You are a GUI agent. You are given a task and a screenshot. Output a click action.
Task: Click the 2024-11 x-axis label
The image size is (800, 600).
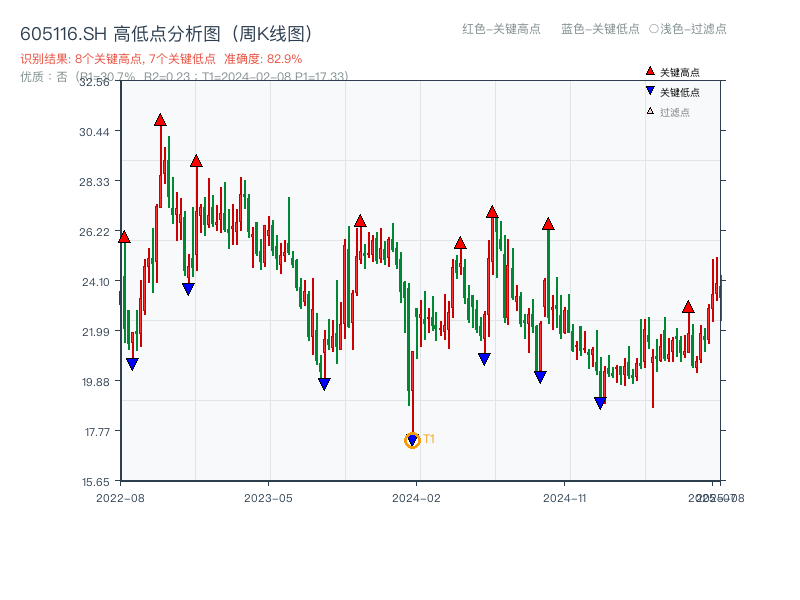pos(564,498)
